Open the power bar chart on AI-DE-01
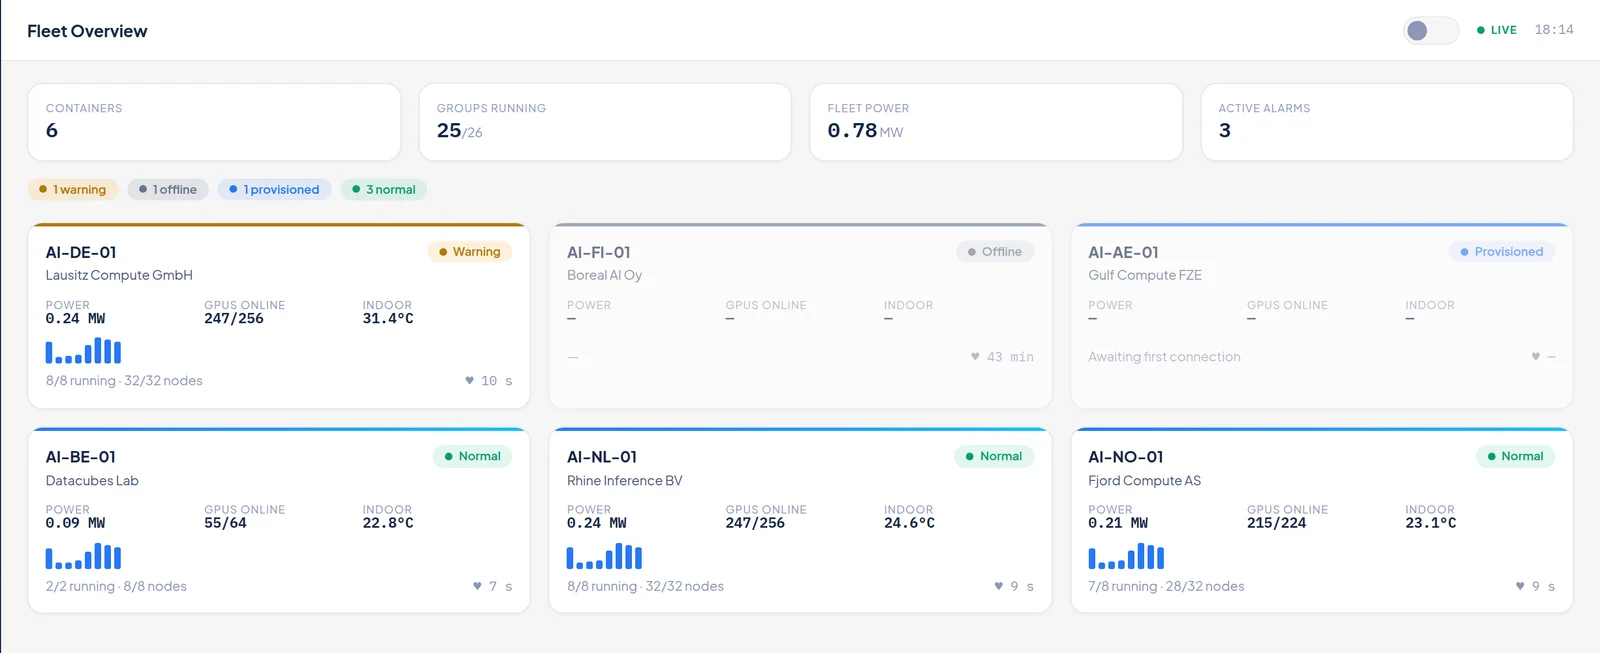This screenshot has height=653, width=1600. (x=83, y=351)
